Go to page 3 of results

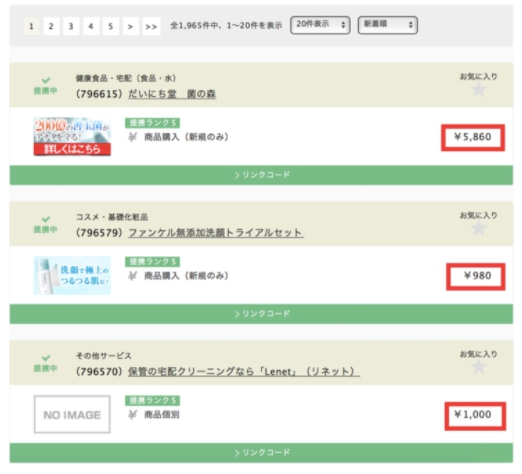click(x=71, y=26)
